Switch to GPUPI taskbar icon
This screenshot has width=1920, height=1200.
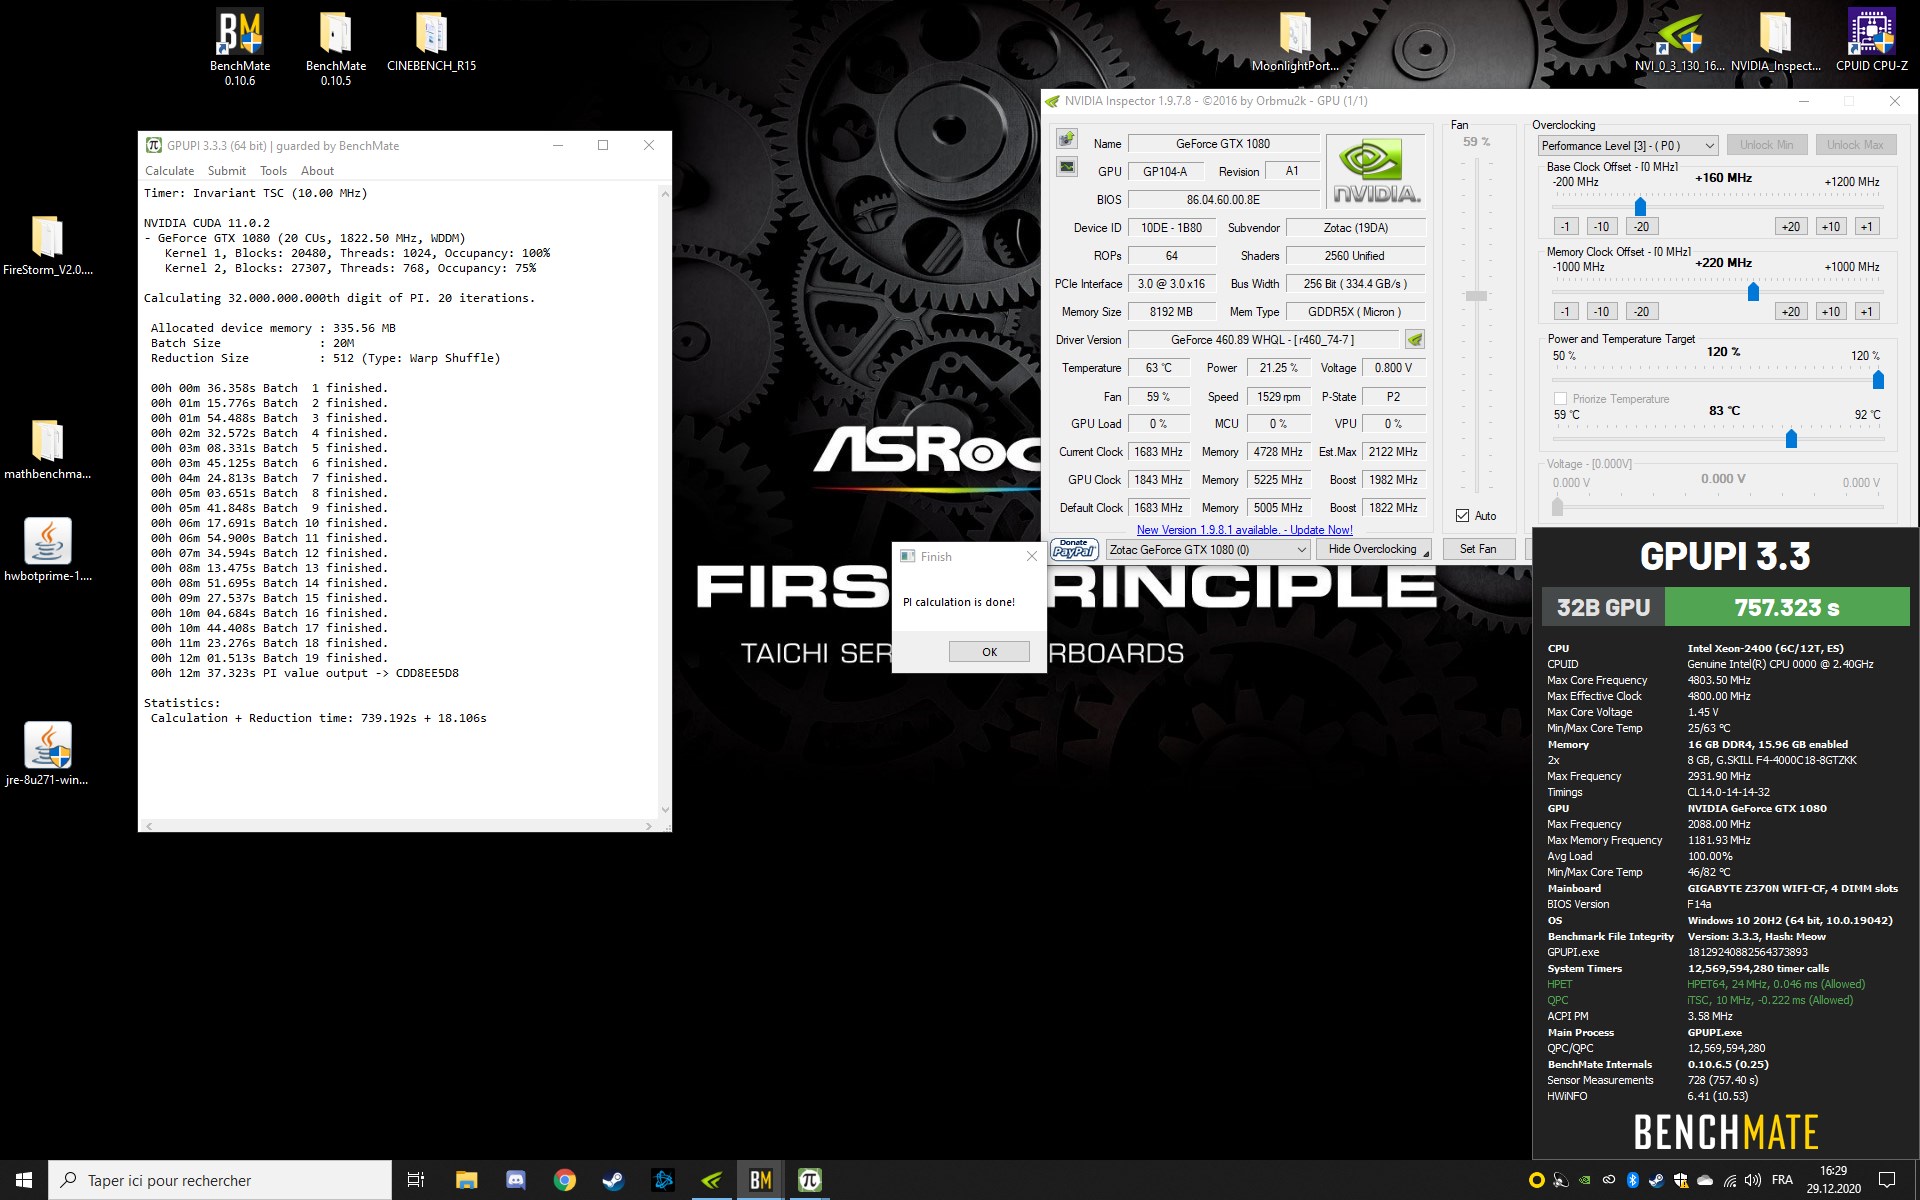(x=810, y=1180)
